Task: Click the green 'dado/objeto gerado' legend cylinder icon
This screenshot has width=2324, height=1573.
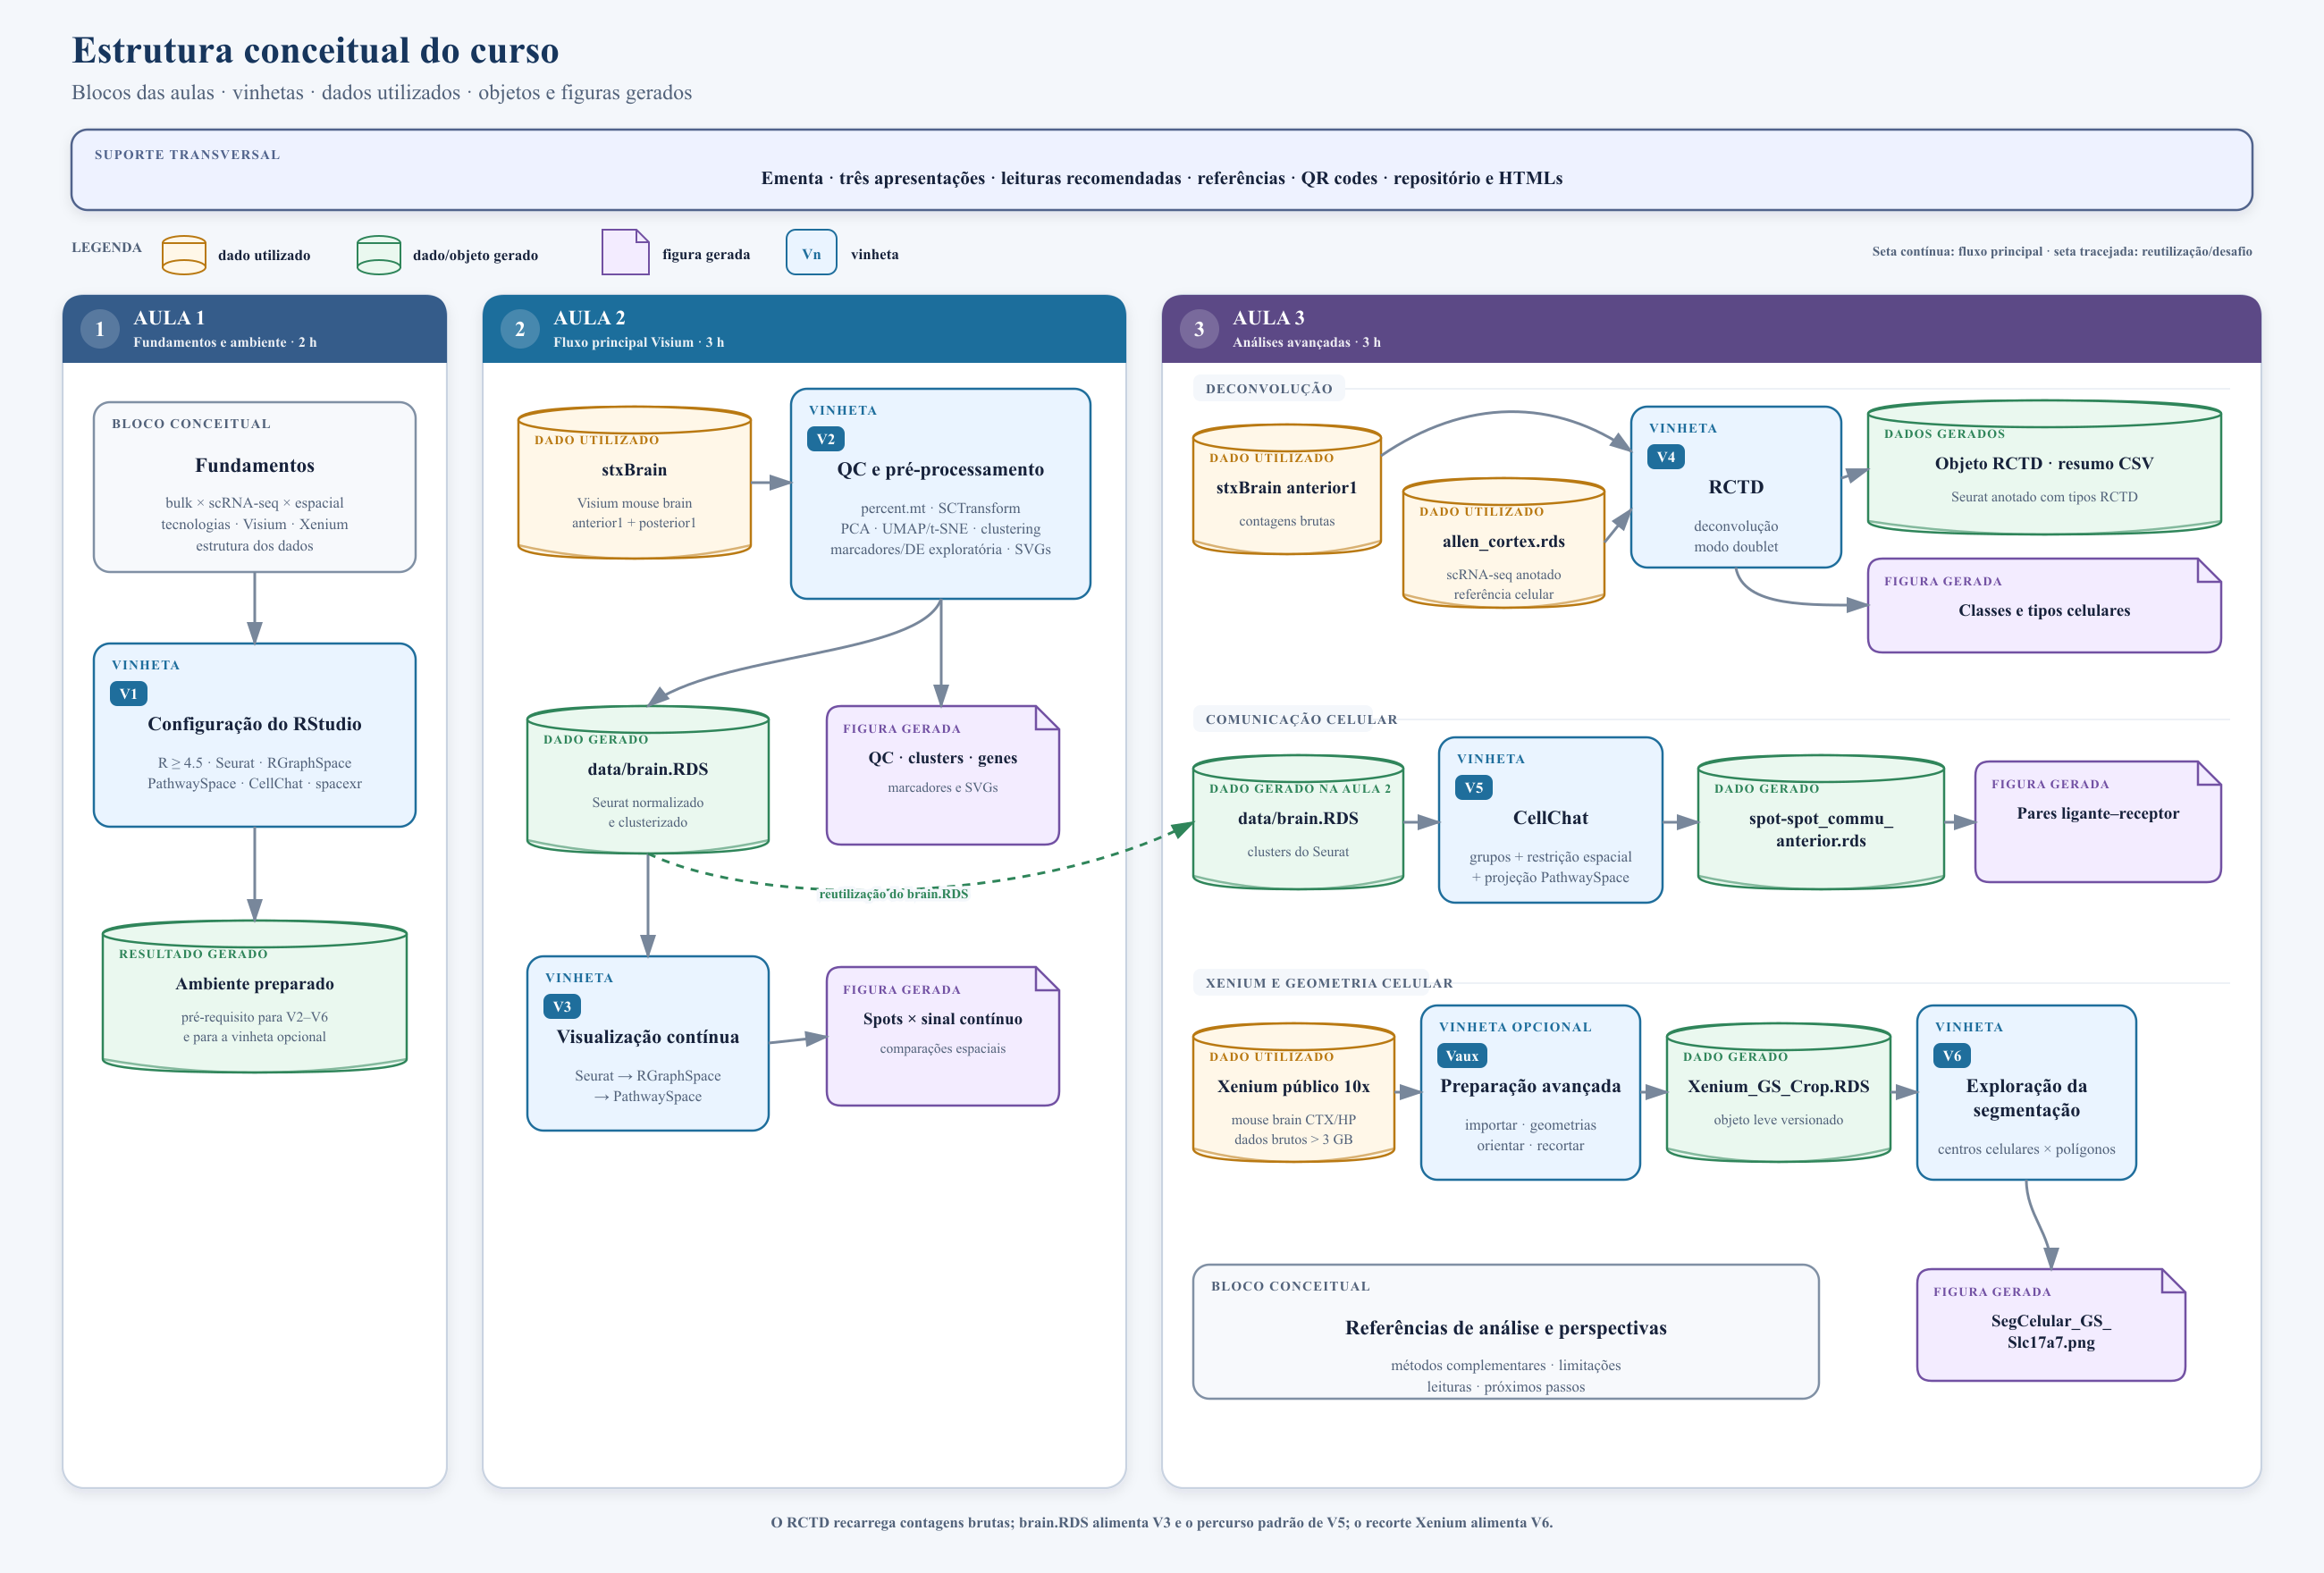Action: point(379,255)
